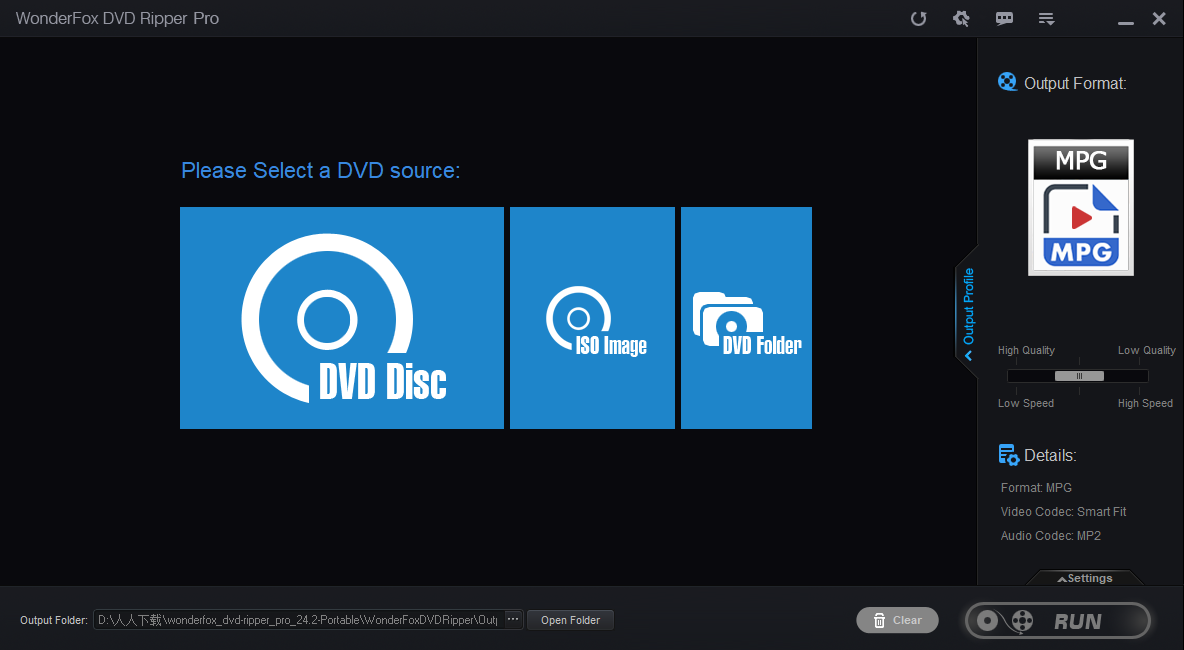Click the Open Folder button
Image resolution: width=1184 pixels, height=650 pixels.
pos(570,620)
